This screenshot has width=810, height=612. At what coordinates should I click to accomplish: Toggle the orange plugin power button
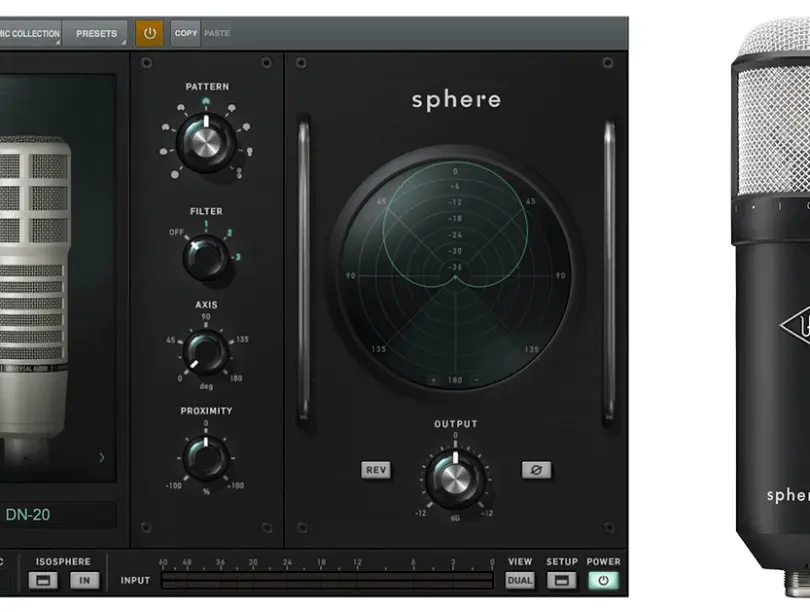[x=149, y=34]
